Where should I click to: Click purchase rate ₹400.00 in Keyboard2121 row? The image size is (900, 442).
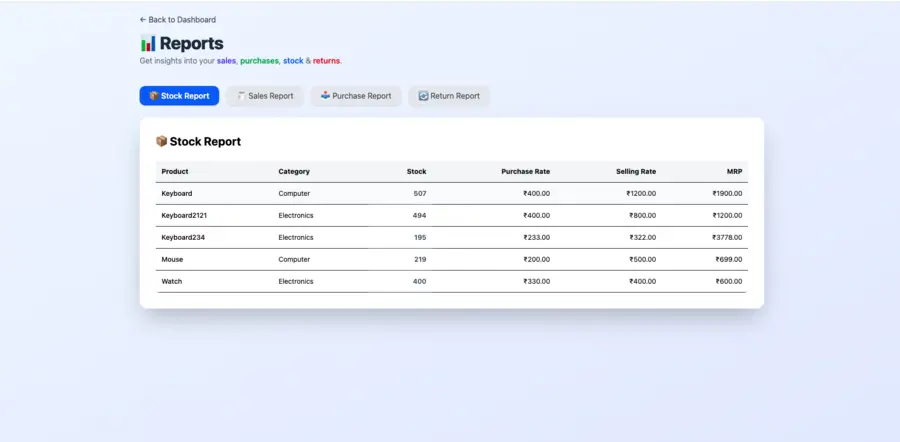[x=537, y=215]
